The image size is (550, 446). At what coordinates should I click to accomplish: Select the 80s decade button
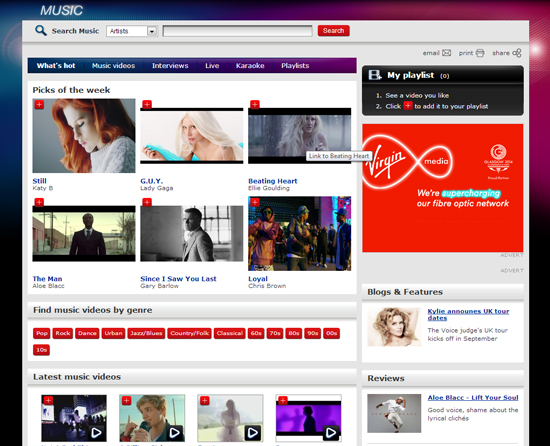pos(294,333)
